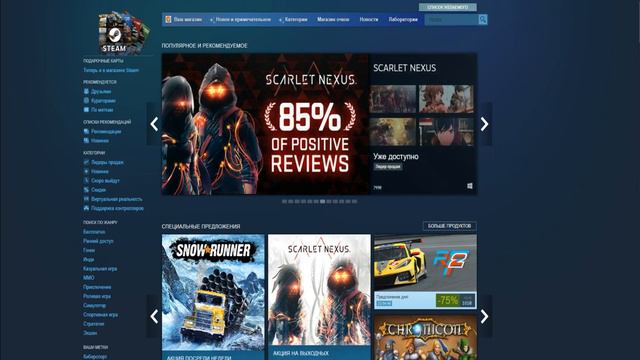Open the Киберспорт tag link
The image size is (640, 360).
coord(95,356)
